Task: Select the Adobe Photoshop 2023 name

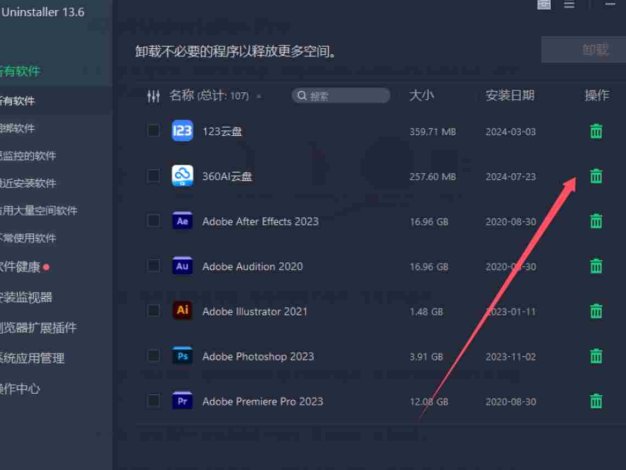Action: pos(258,356)
